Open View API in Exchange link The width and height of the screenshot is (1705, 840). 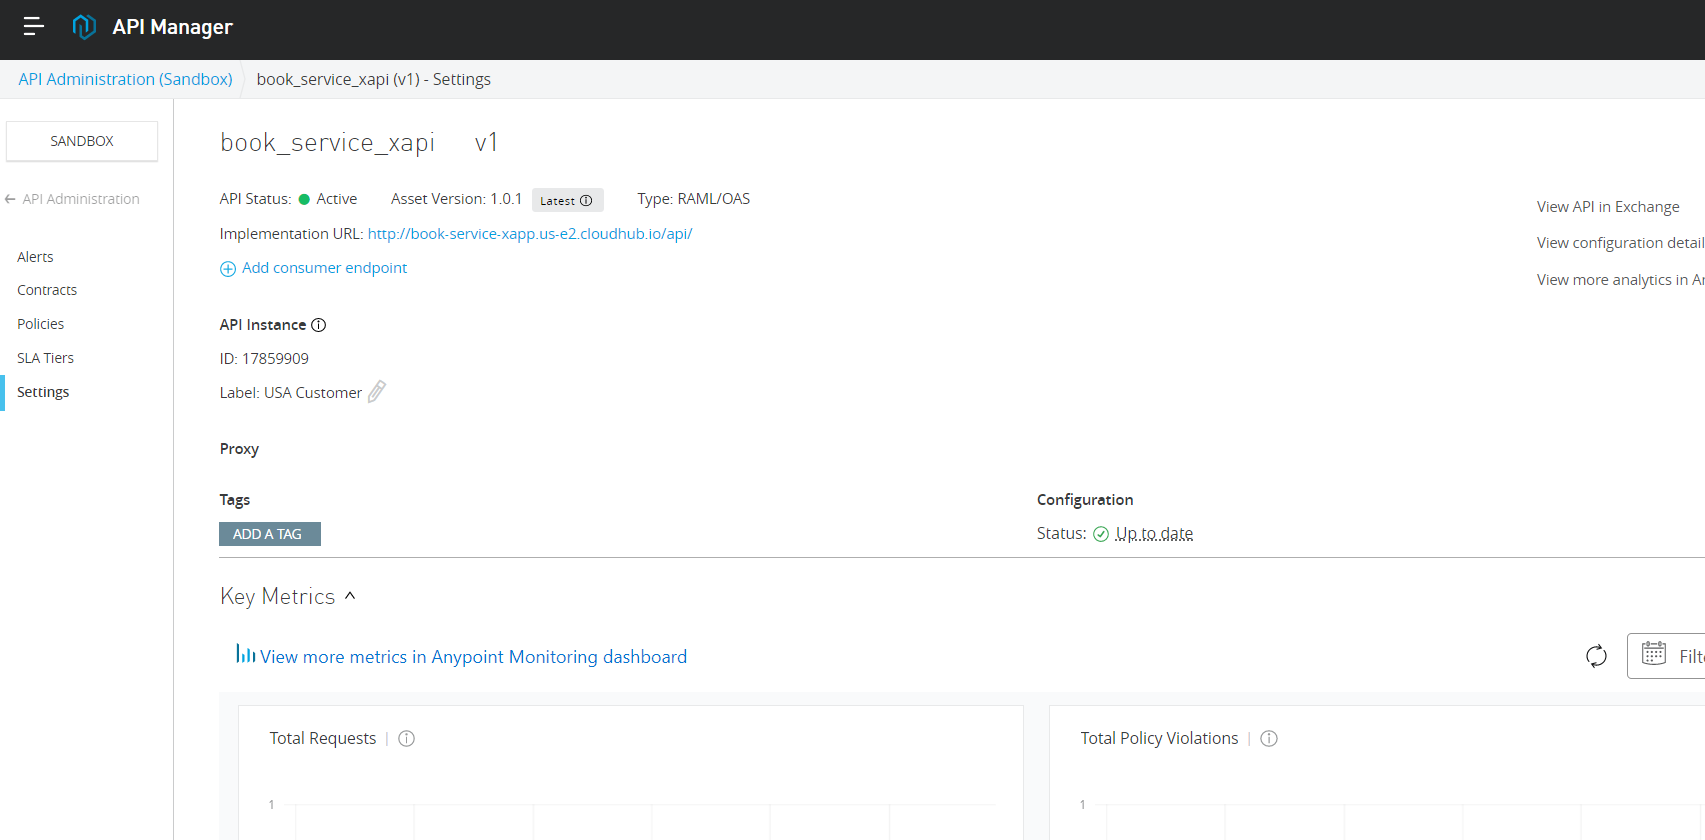(x=1608, y=207)
